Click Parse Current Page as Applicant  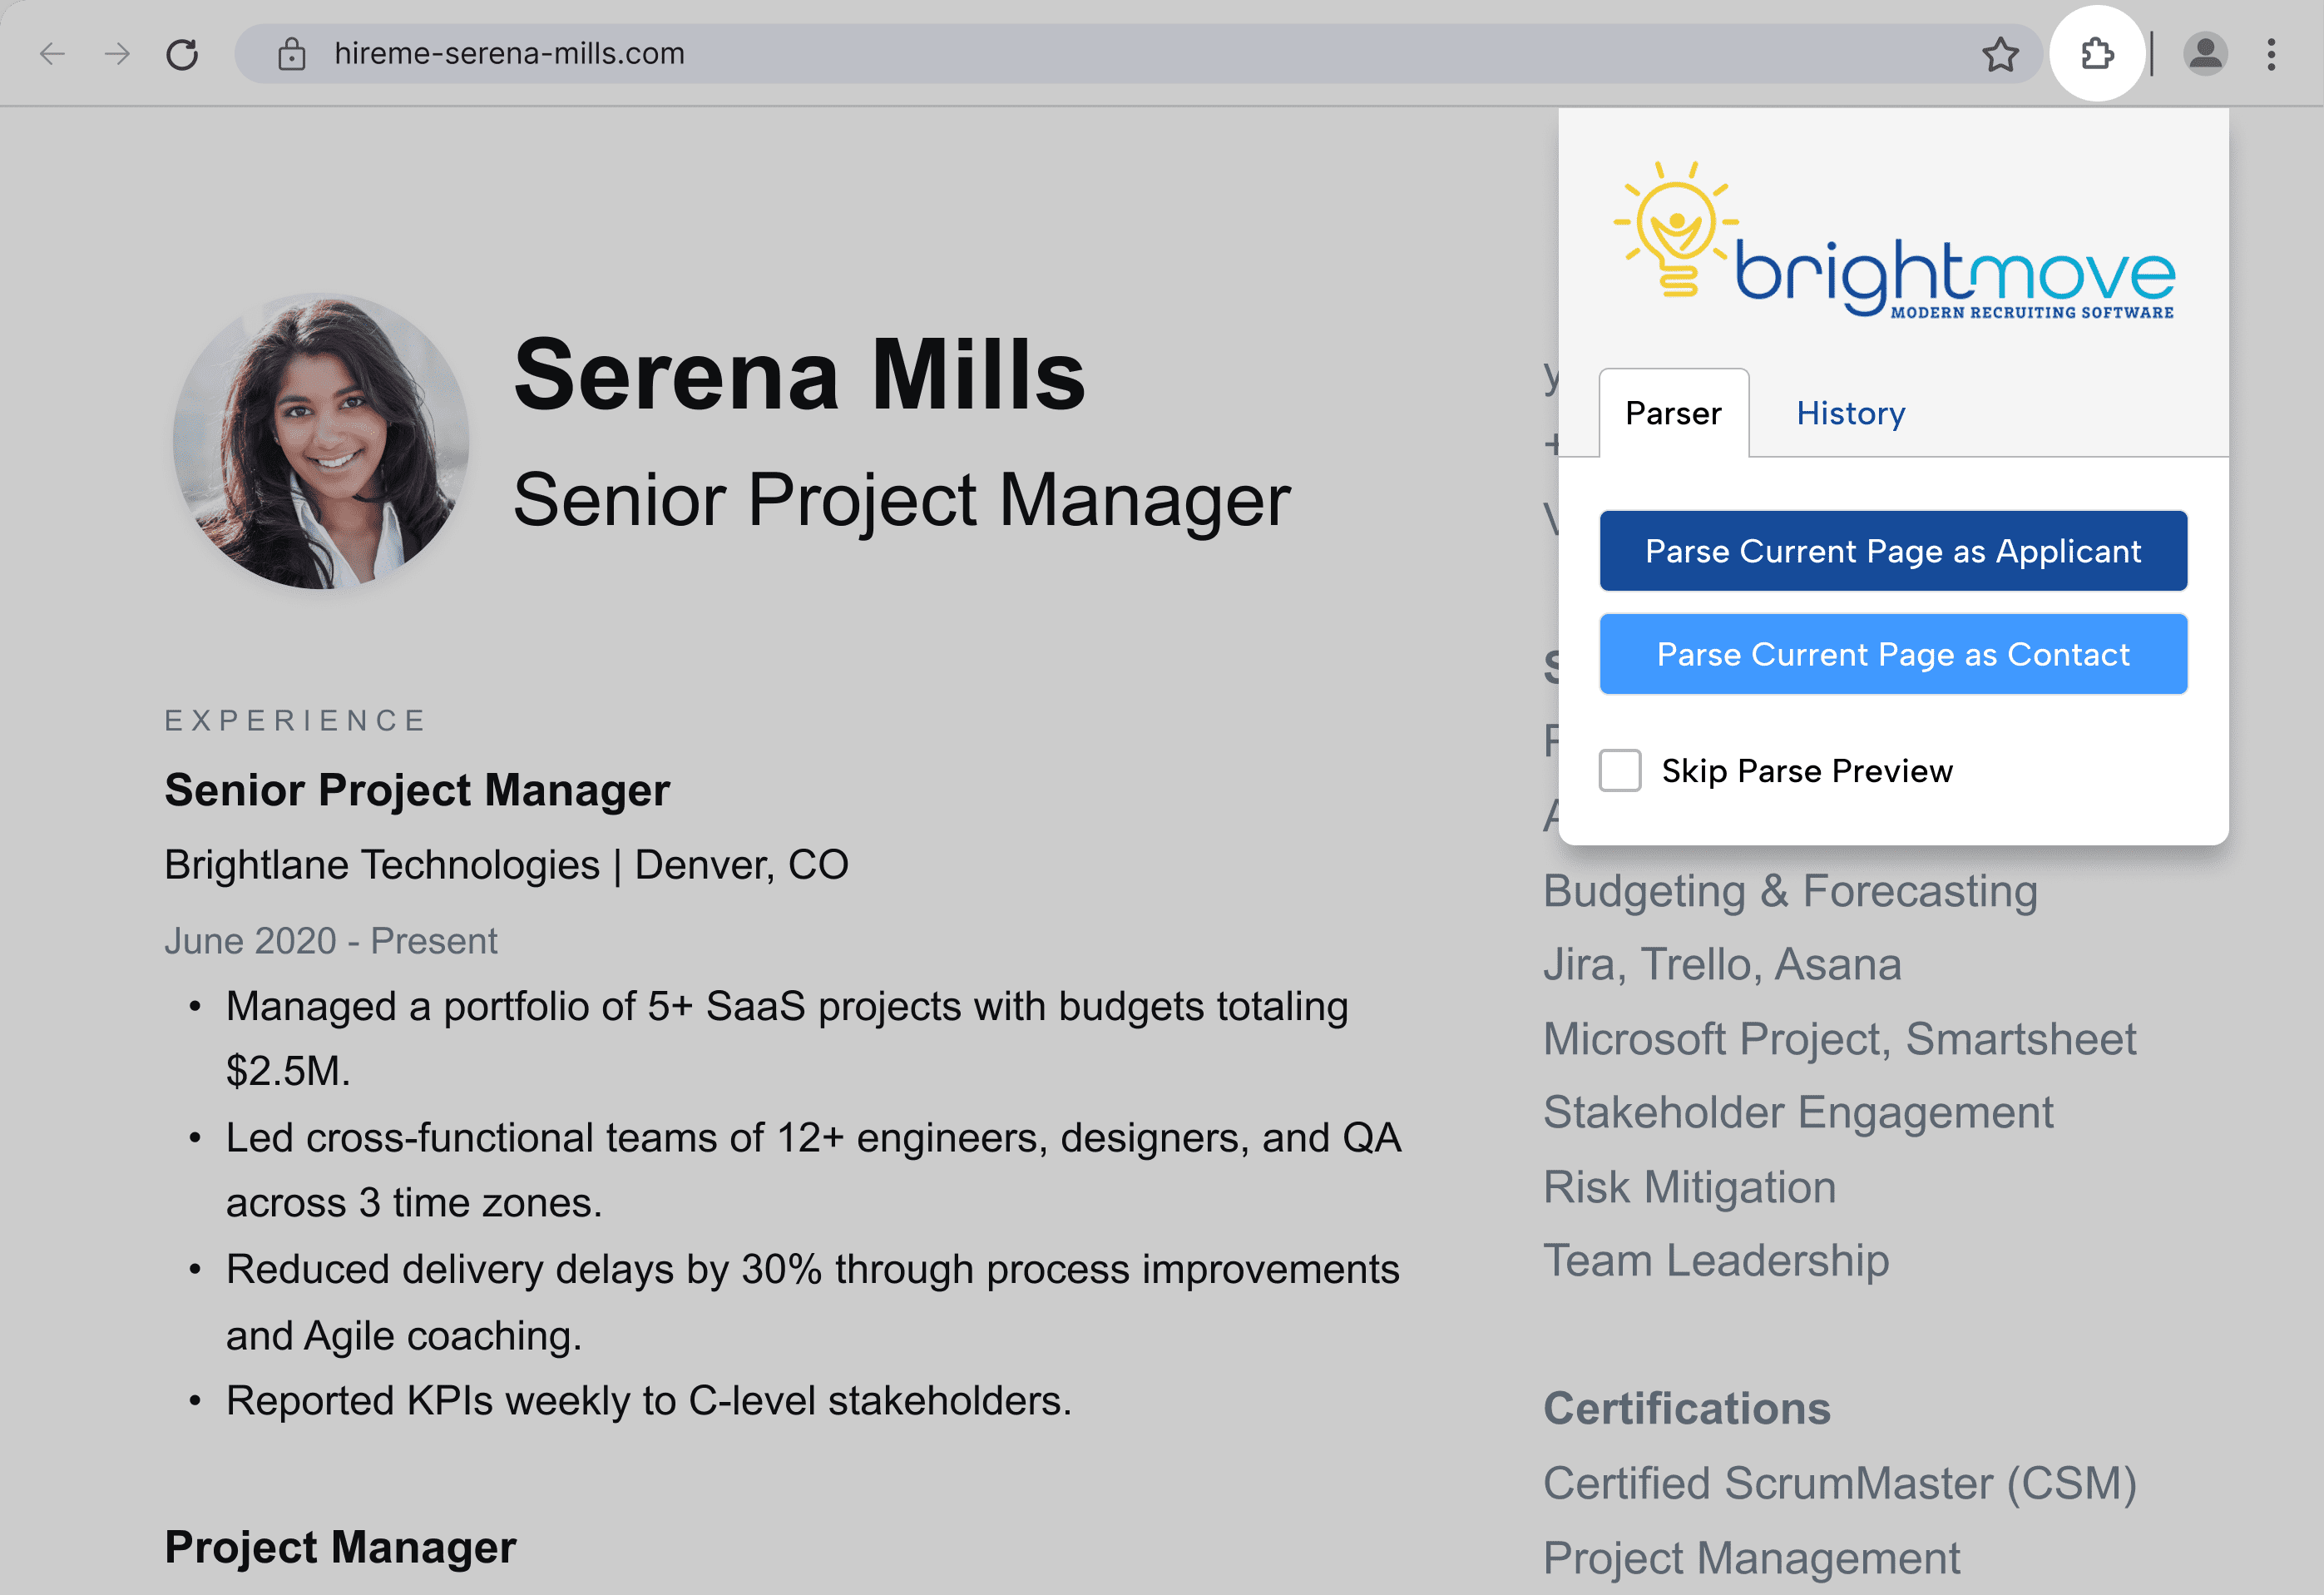1892,551
